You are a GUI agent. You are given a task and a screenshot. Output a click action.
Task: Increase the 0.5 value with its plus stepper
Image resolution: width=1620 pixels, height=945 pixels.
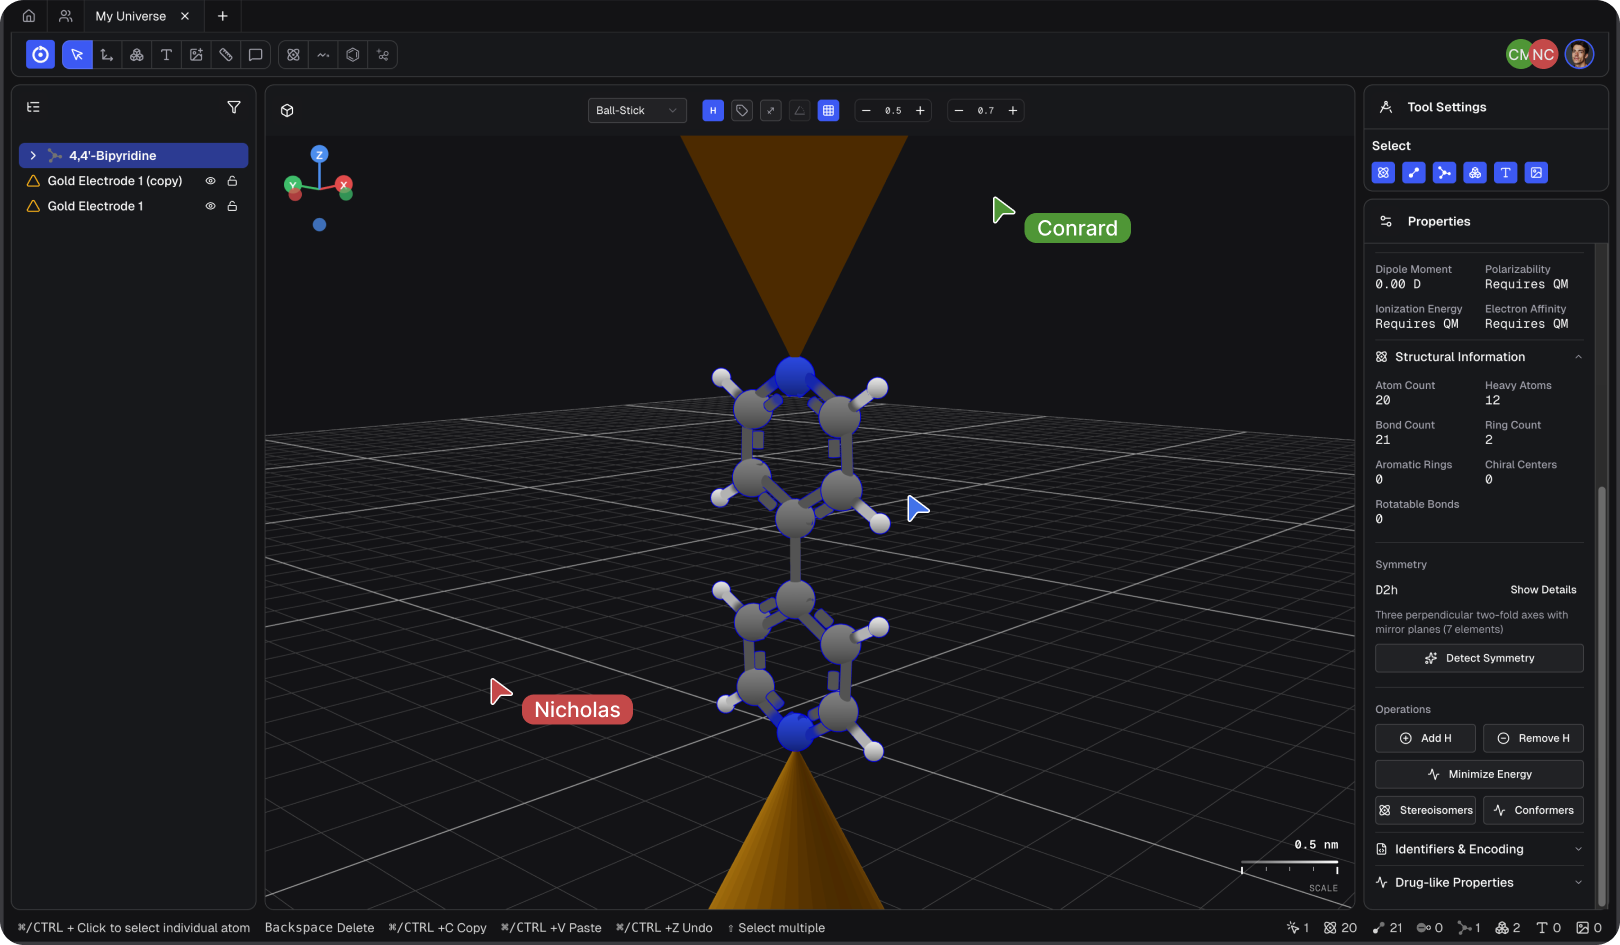[919, 110]
